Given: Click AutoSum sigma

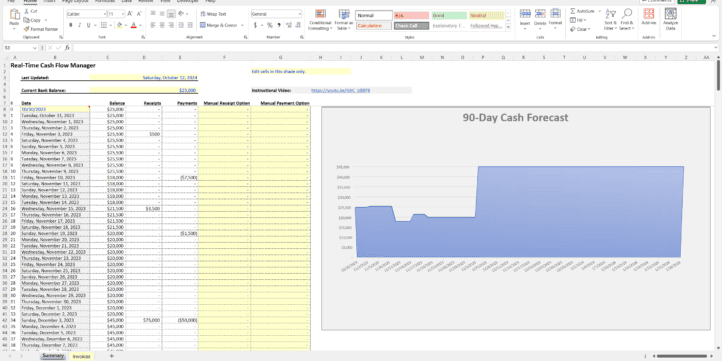Looking at the screenshot, I should (x=573, y=11).
